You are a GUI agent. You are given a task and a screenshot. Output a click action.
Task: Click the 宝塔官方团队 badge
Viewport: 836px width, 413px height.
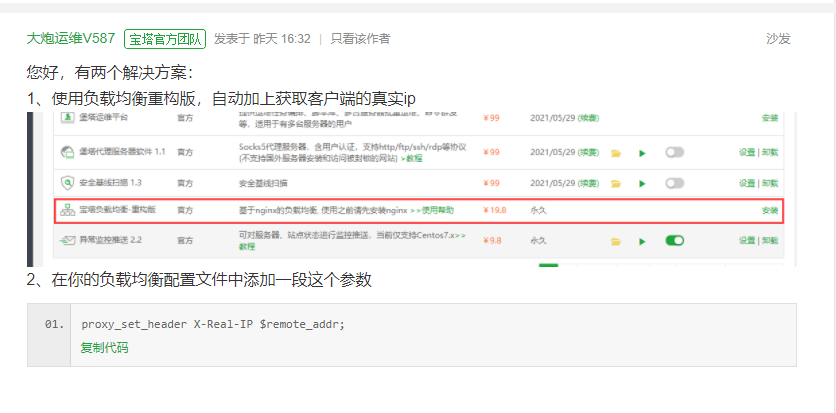tap(165, 39)
